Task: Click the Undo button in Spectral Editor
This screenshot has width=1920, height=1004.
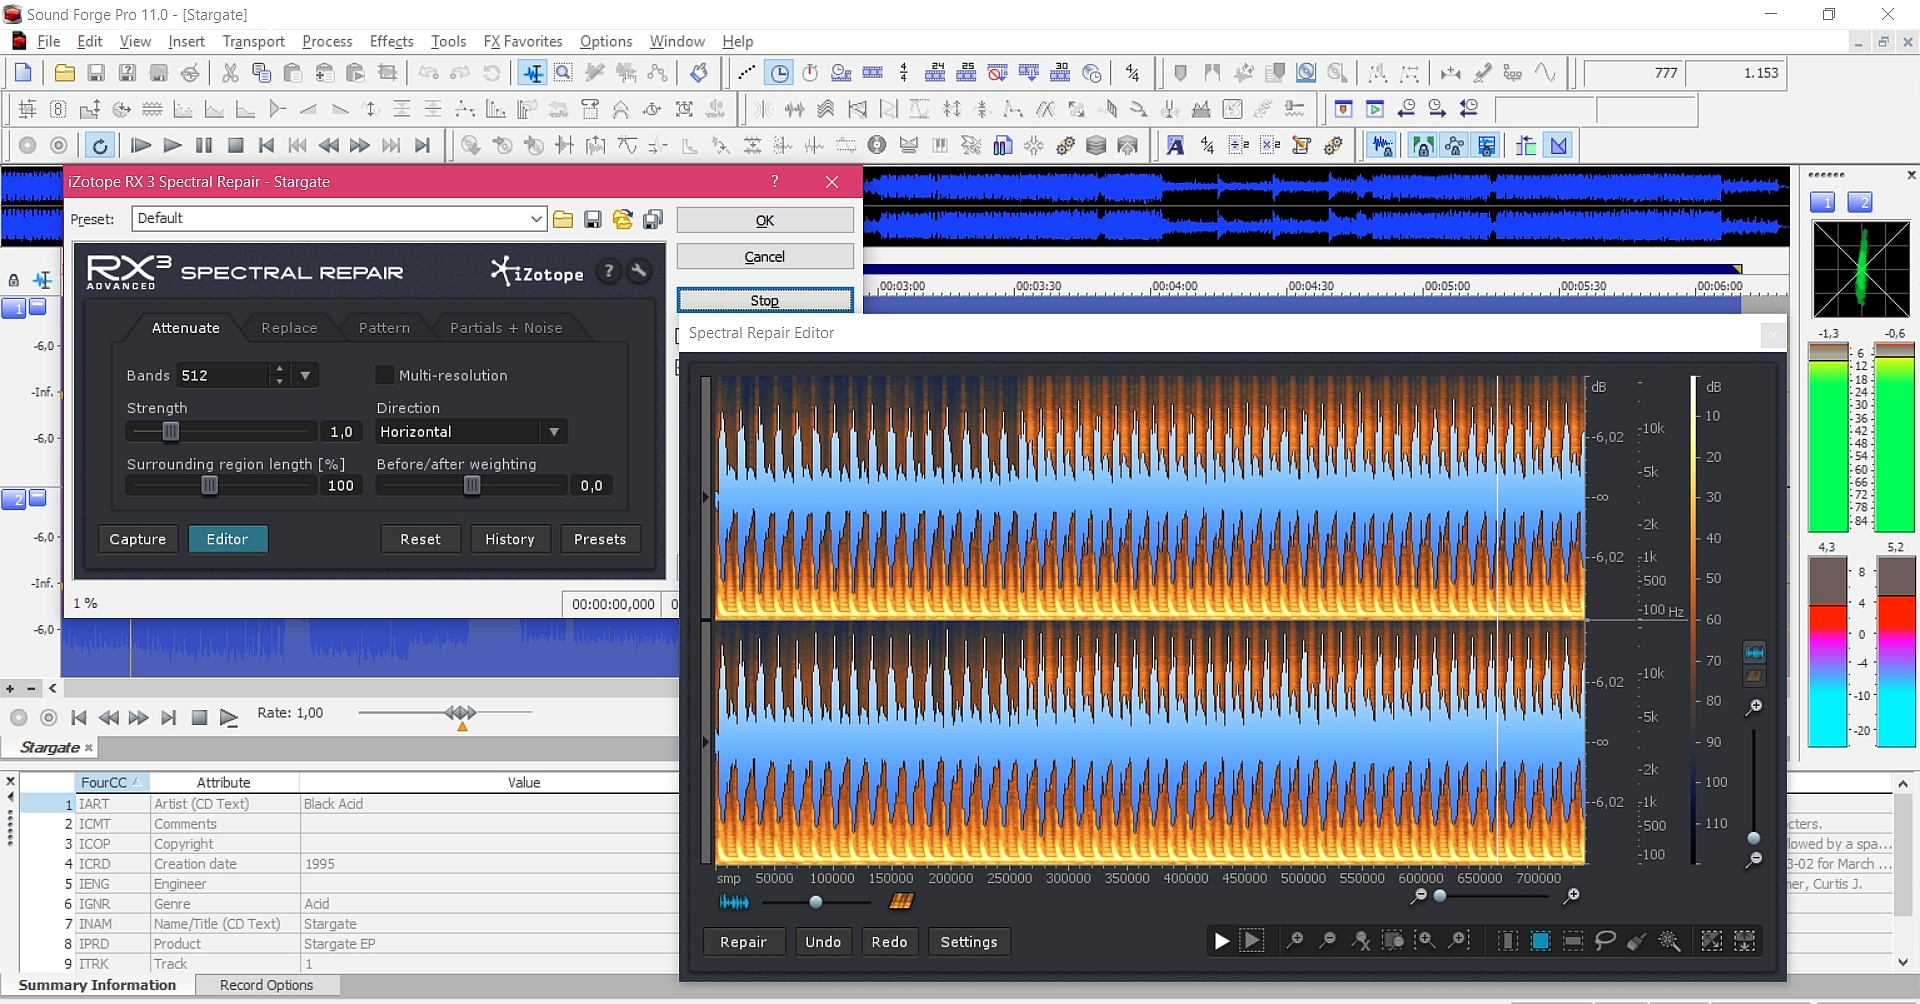Action: pos(823,942)
